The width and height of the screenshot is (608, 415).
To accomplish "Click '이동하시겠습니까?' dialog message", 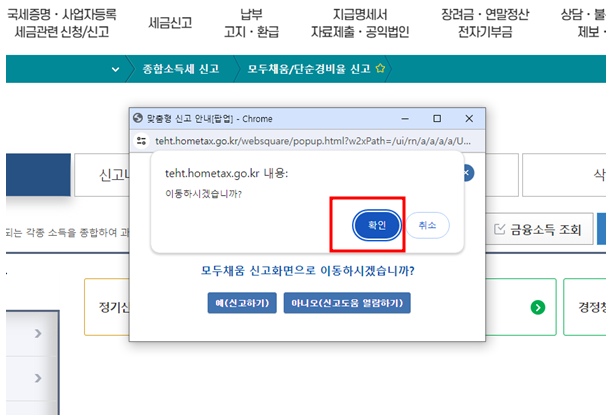I will pyautogui.click(x=203, y=194).
